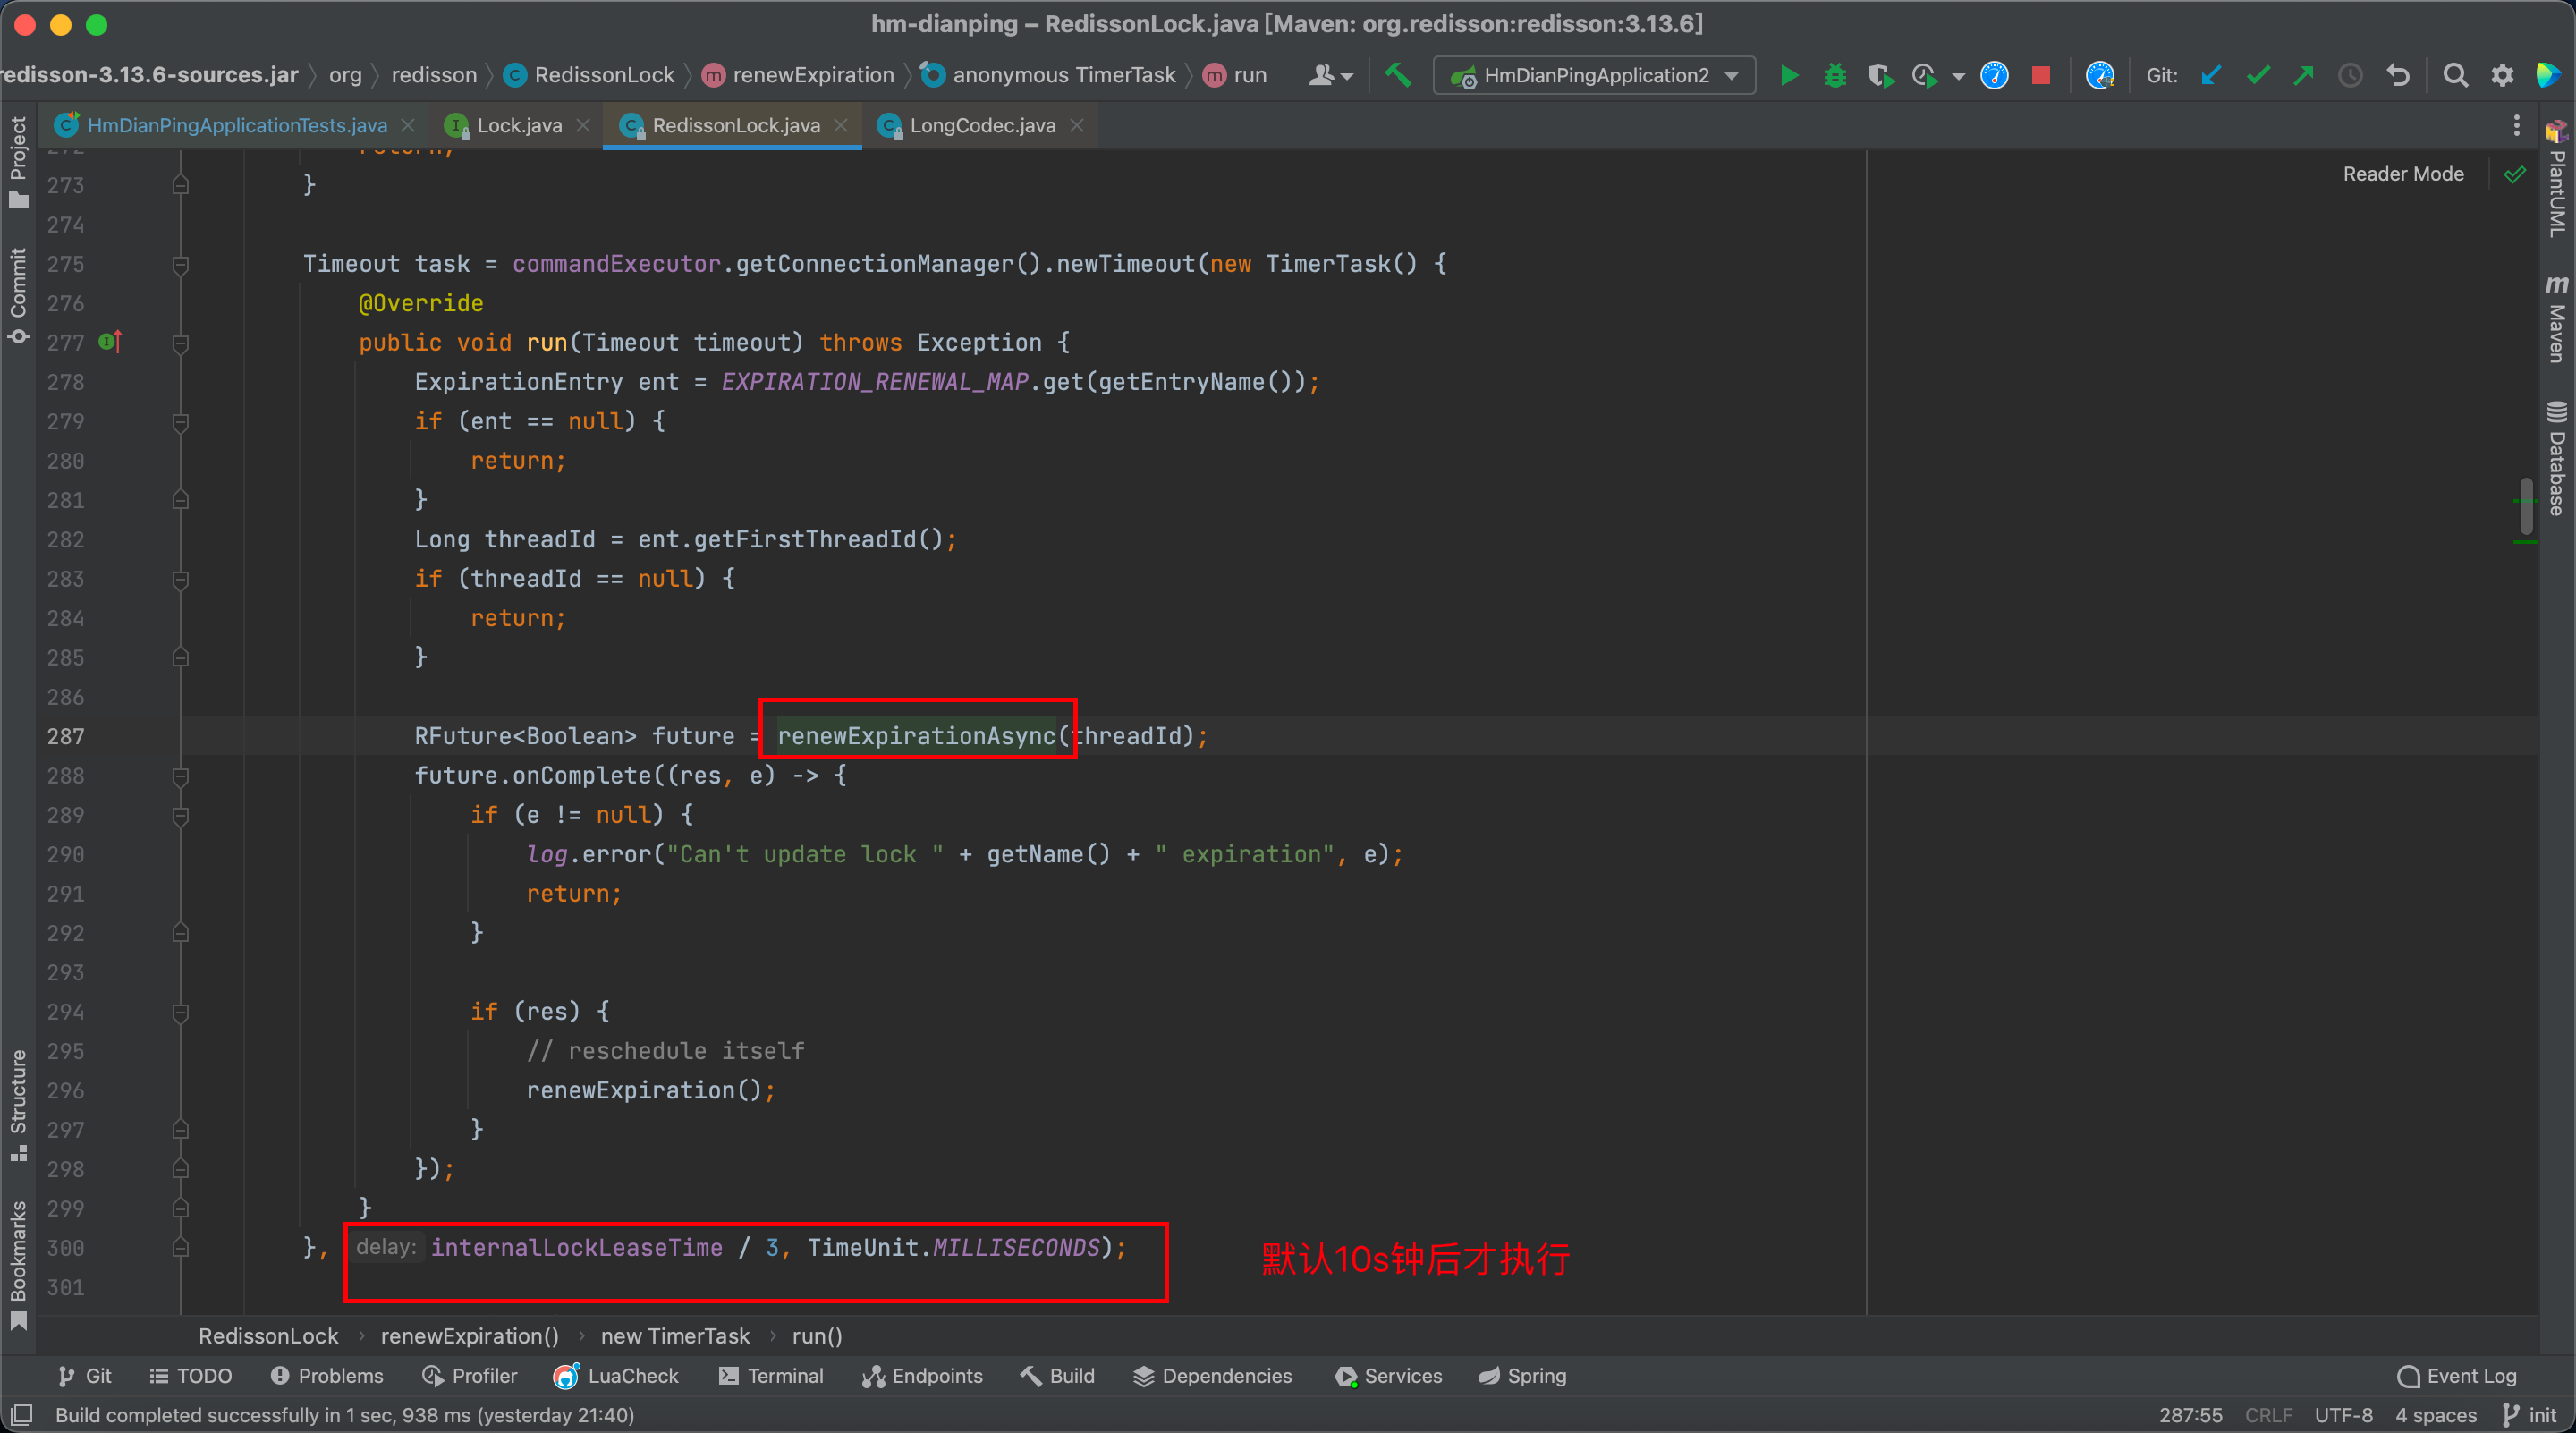2576x1433 pixels.
Task: Close the LongCodec.java tab
Action: [1076, 125]
